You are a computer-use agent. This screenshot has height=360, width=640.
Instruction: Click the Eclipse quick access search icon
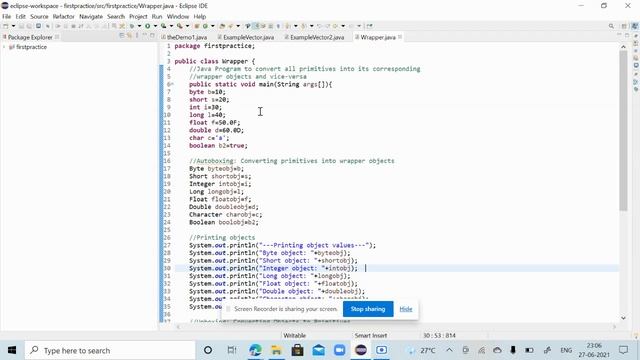(611, 26)
